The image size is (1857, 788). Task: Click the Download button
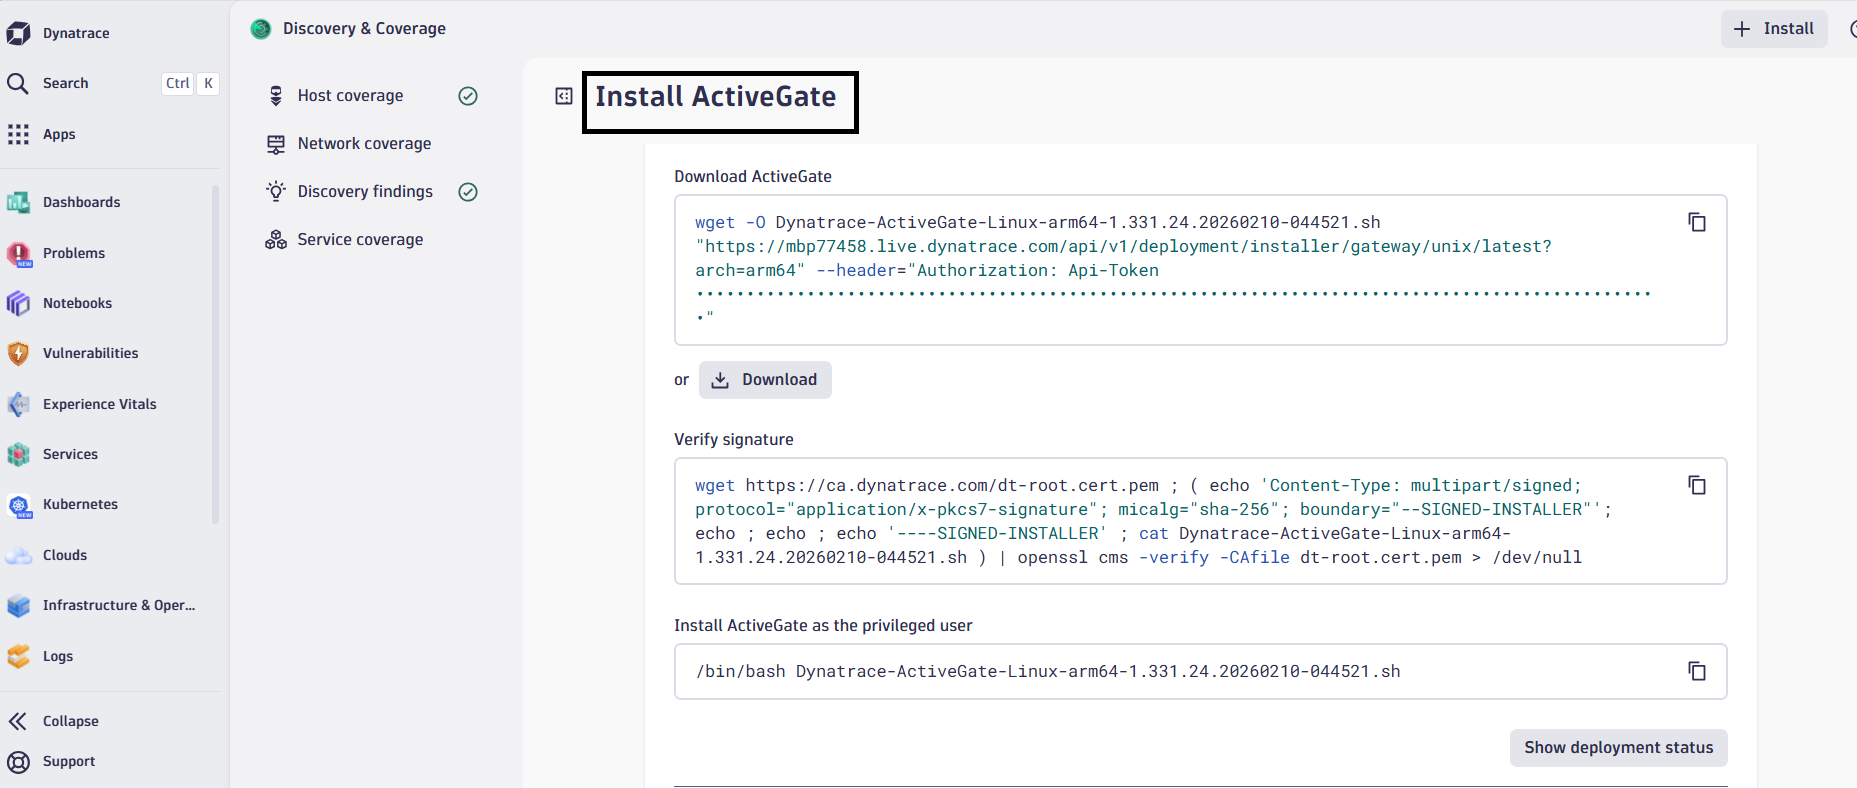(765, 380)
